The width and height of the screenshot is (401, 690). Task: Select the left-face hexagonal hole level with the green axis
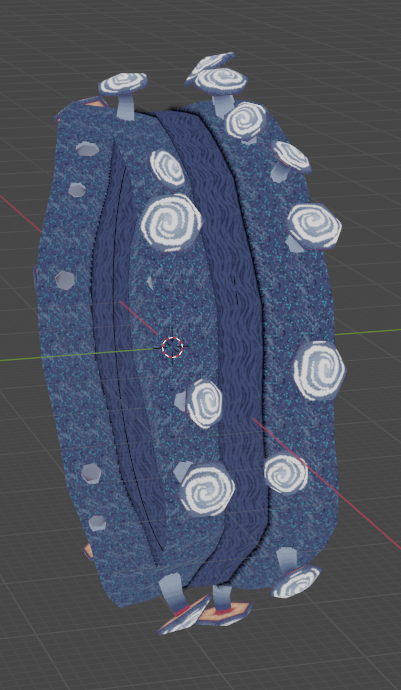[65, 280]
